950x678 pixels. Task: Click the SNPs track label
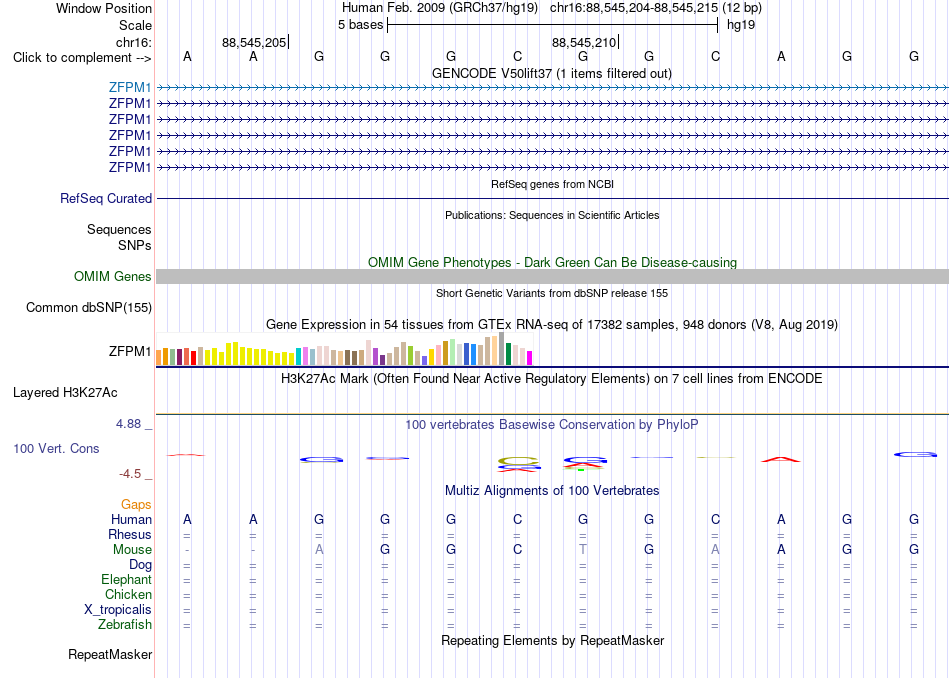[x=135, y=245]
